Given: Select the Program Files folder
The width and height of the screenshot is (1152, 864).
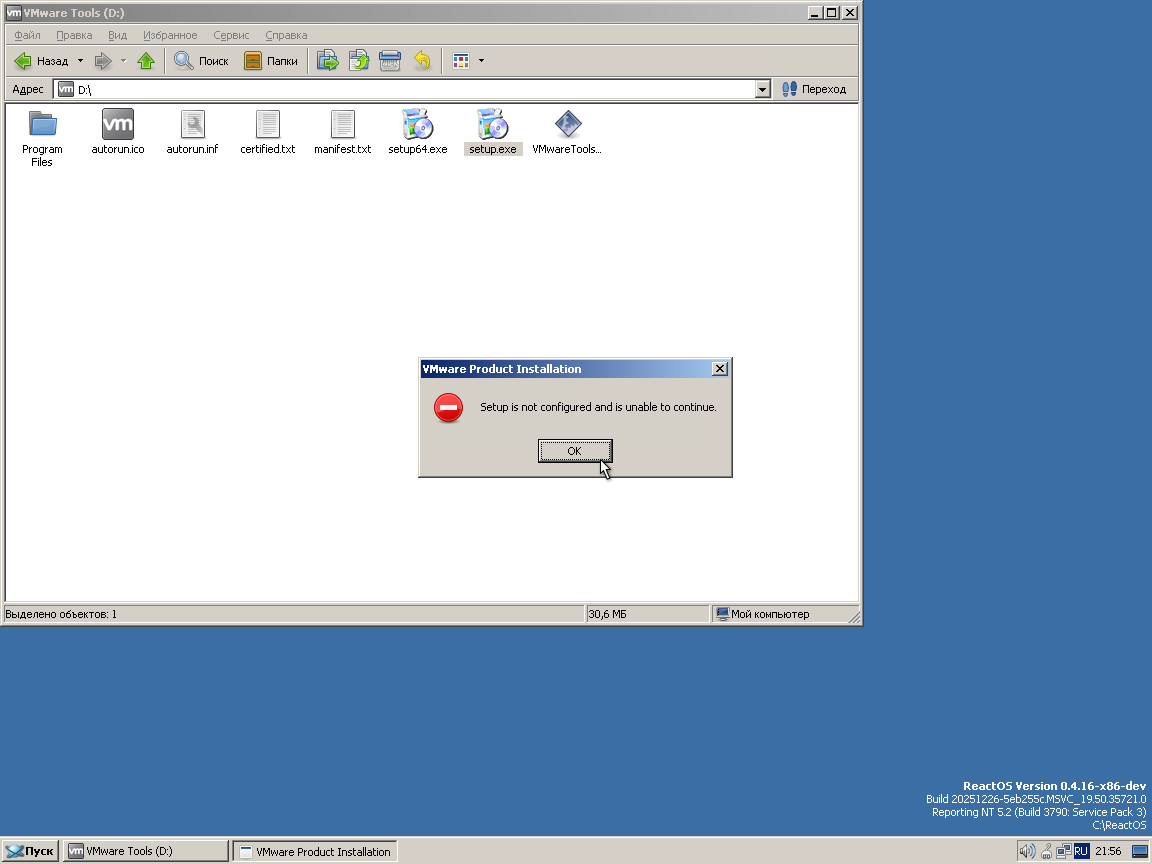Looking at the screenshot, I should 42,126.
